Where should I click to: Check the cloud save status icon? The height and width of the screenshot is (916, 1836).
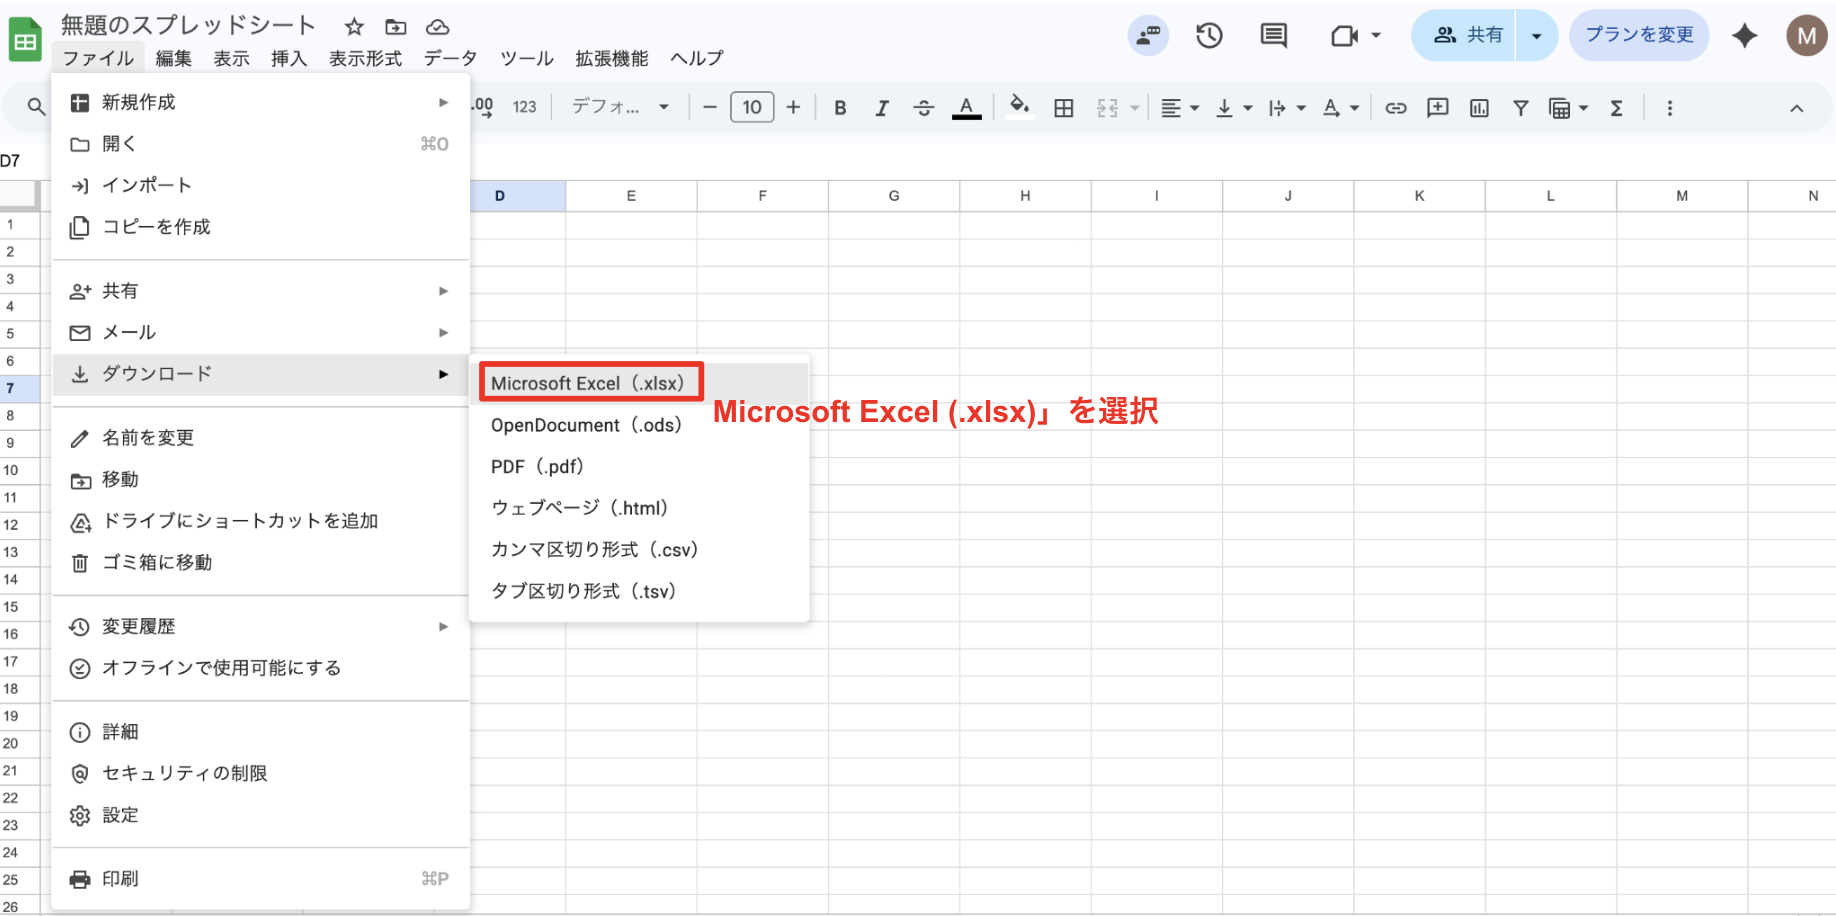pyautogui.click(x=437, y=27)
